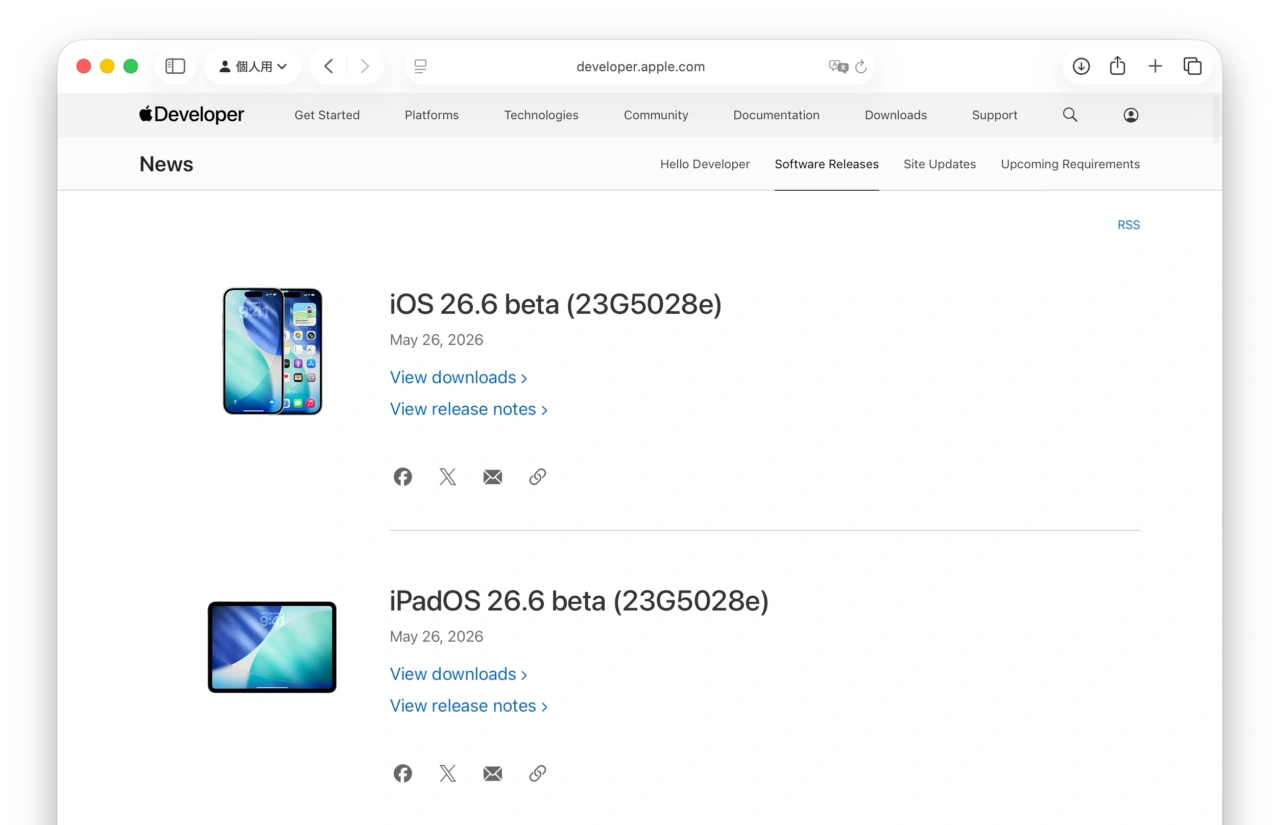Open the page reader menu icon
The image size is (1280, 825).
pyautogui.click(x=420, y=66)
